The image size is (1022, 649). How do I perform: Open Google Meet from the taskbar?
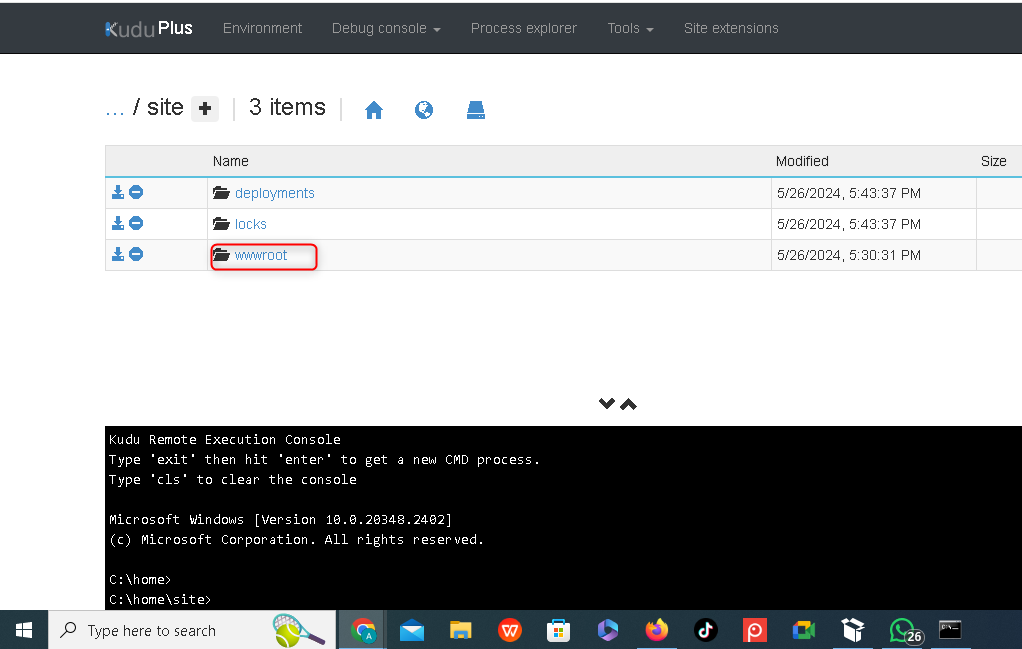[x=804, y=631]
